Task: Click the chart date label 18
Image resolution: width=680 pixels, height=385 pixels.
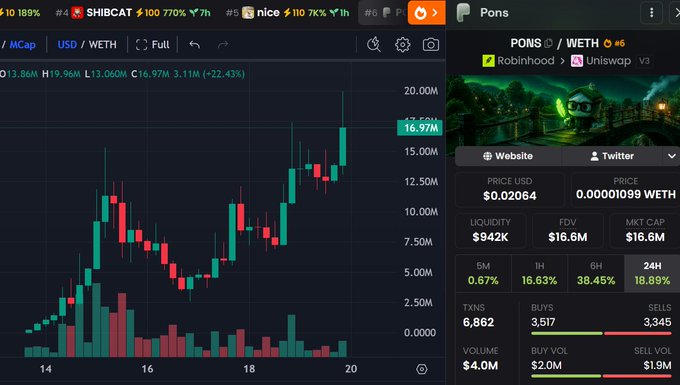Action: [x=249, y=369]
